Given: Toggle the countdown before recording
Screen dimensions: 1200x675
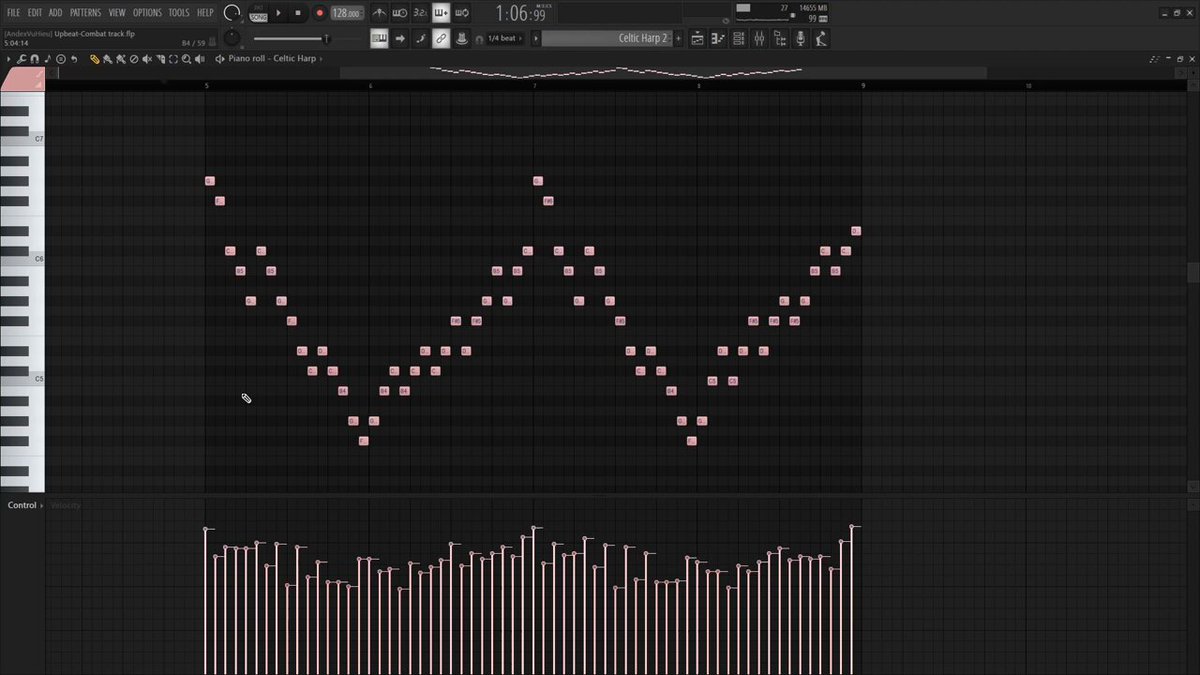Looking at the screenshot, I should click(420, 13).
